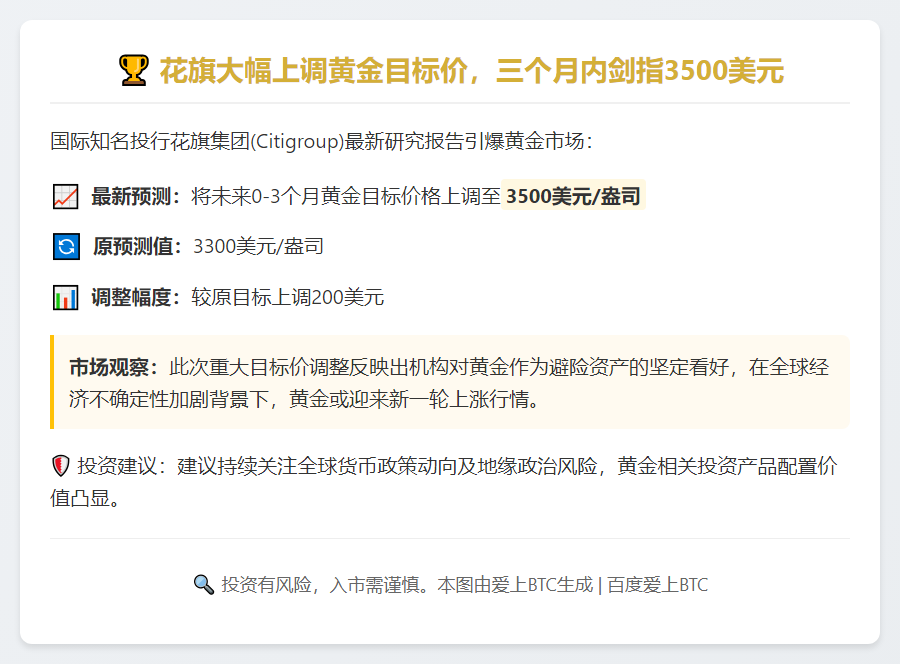The width and height of the screenshot is (900, 664).
Task: Click the footer text 百度爱上BTC
Action: coord(657,585)
